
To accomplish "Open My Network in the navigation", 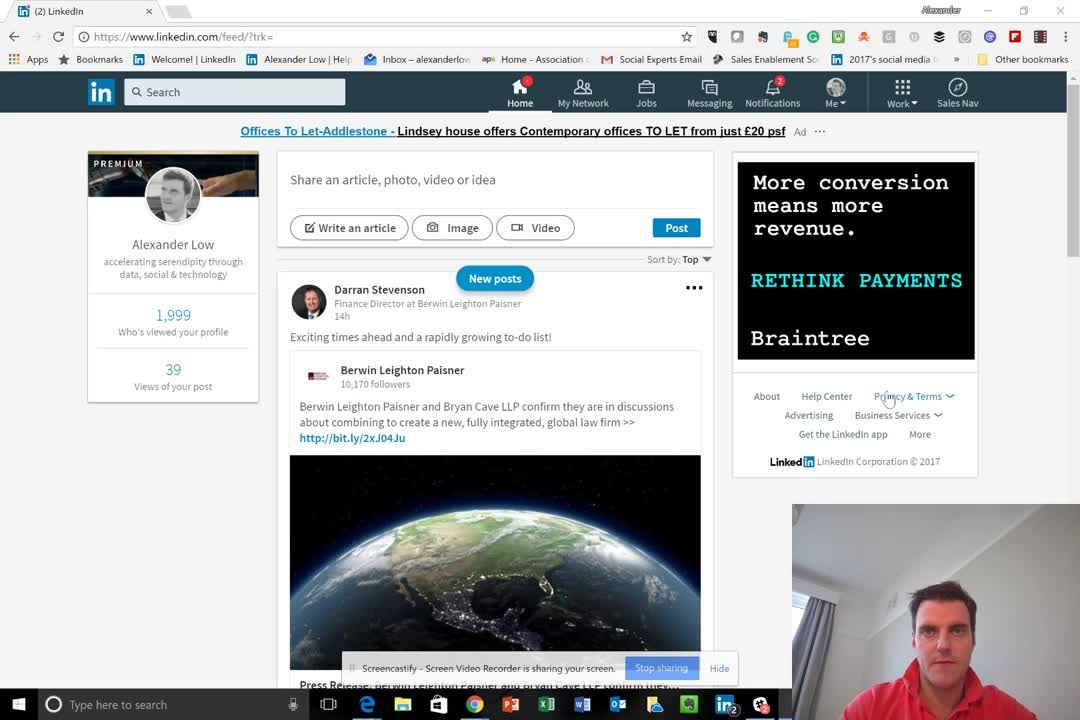I will point(583,93).
